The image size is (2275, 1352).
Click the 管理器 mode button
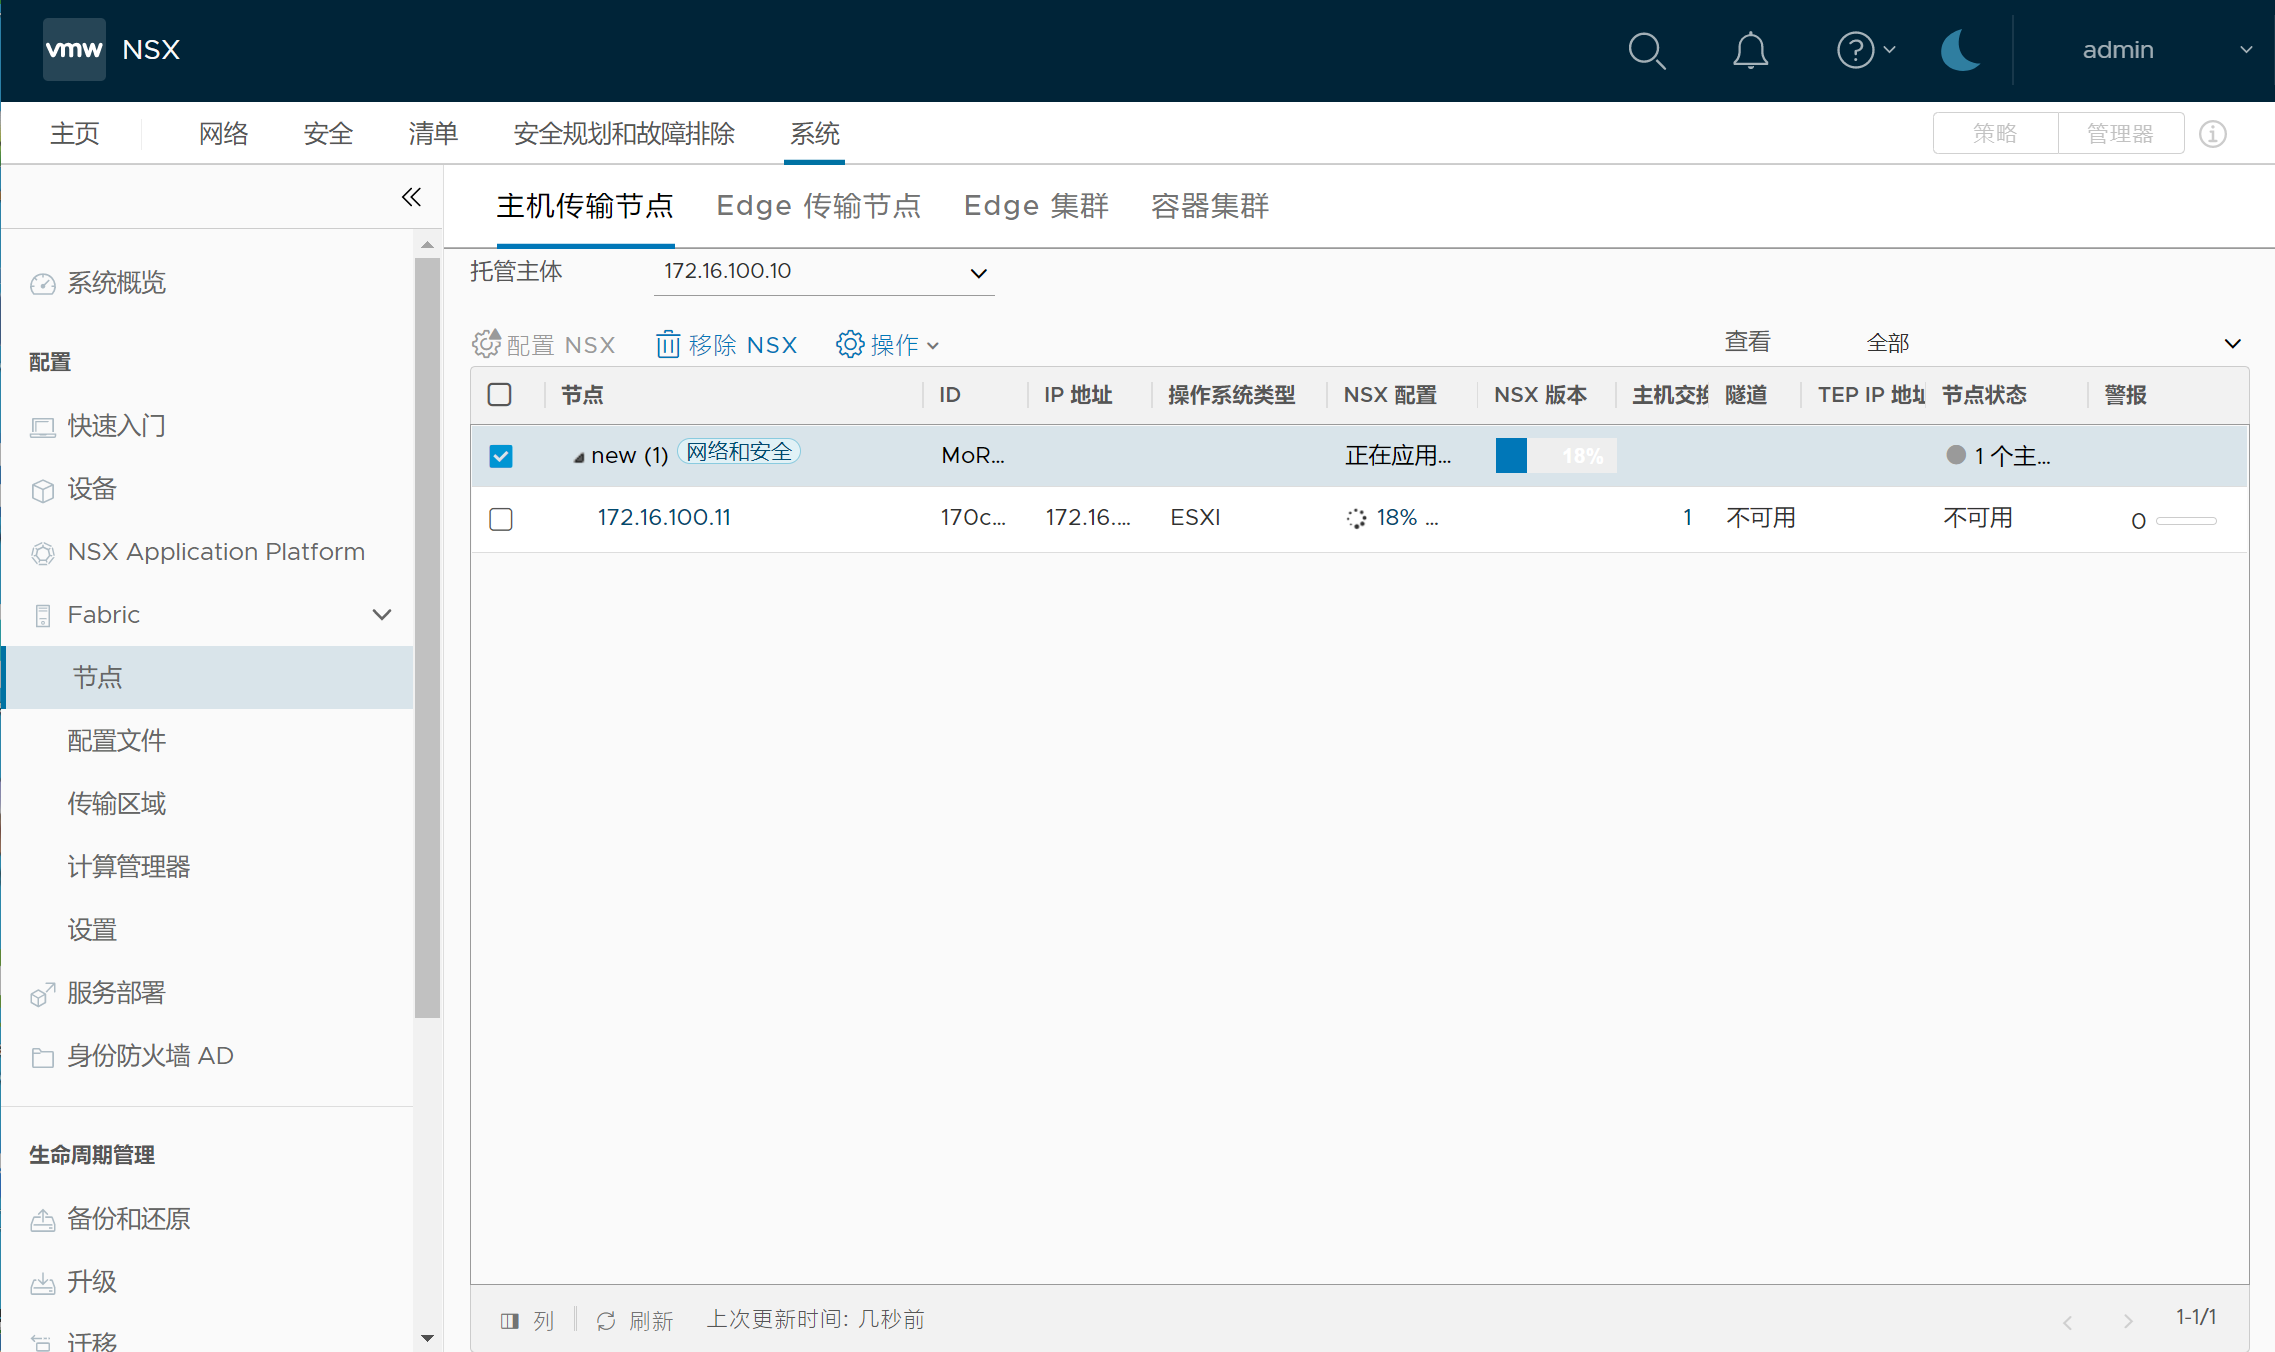2119,134
